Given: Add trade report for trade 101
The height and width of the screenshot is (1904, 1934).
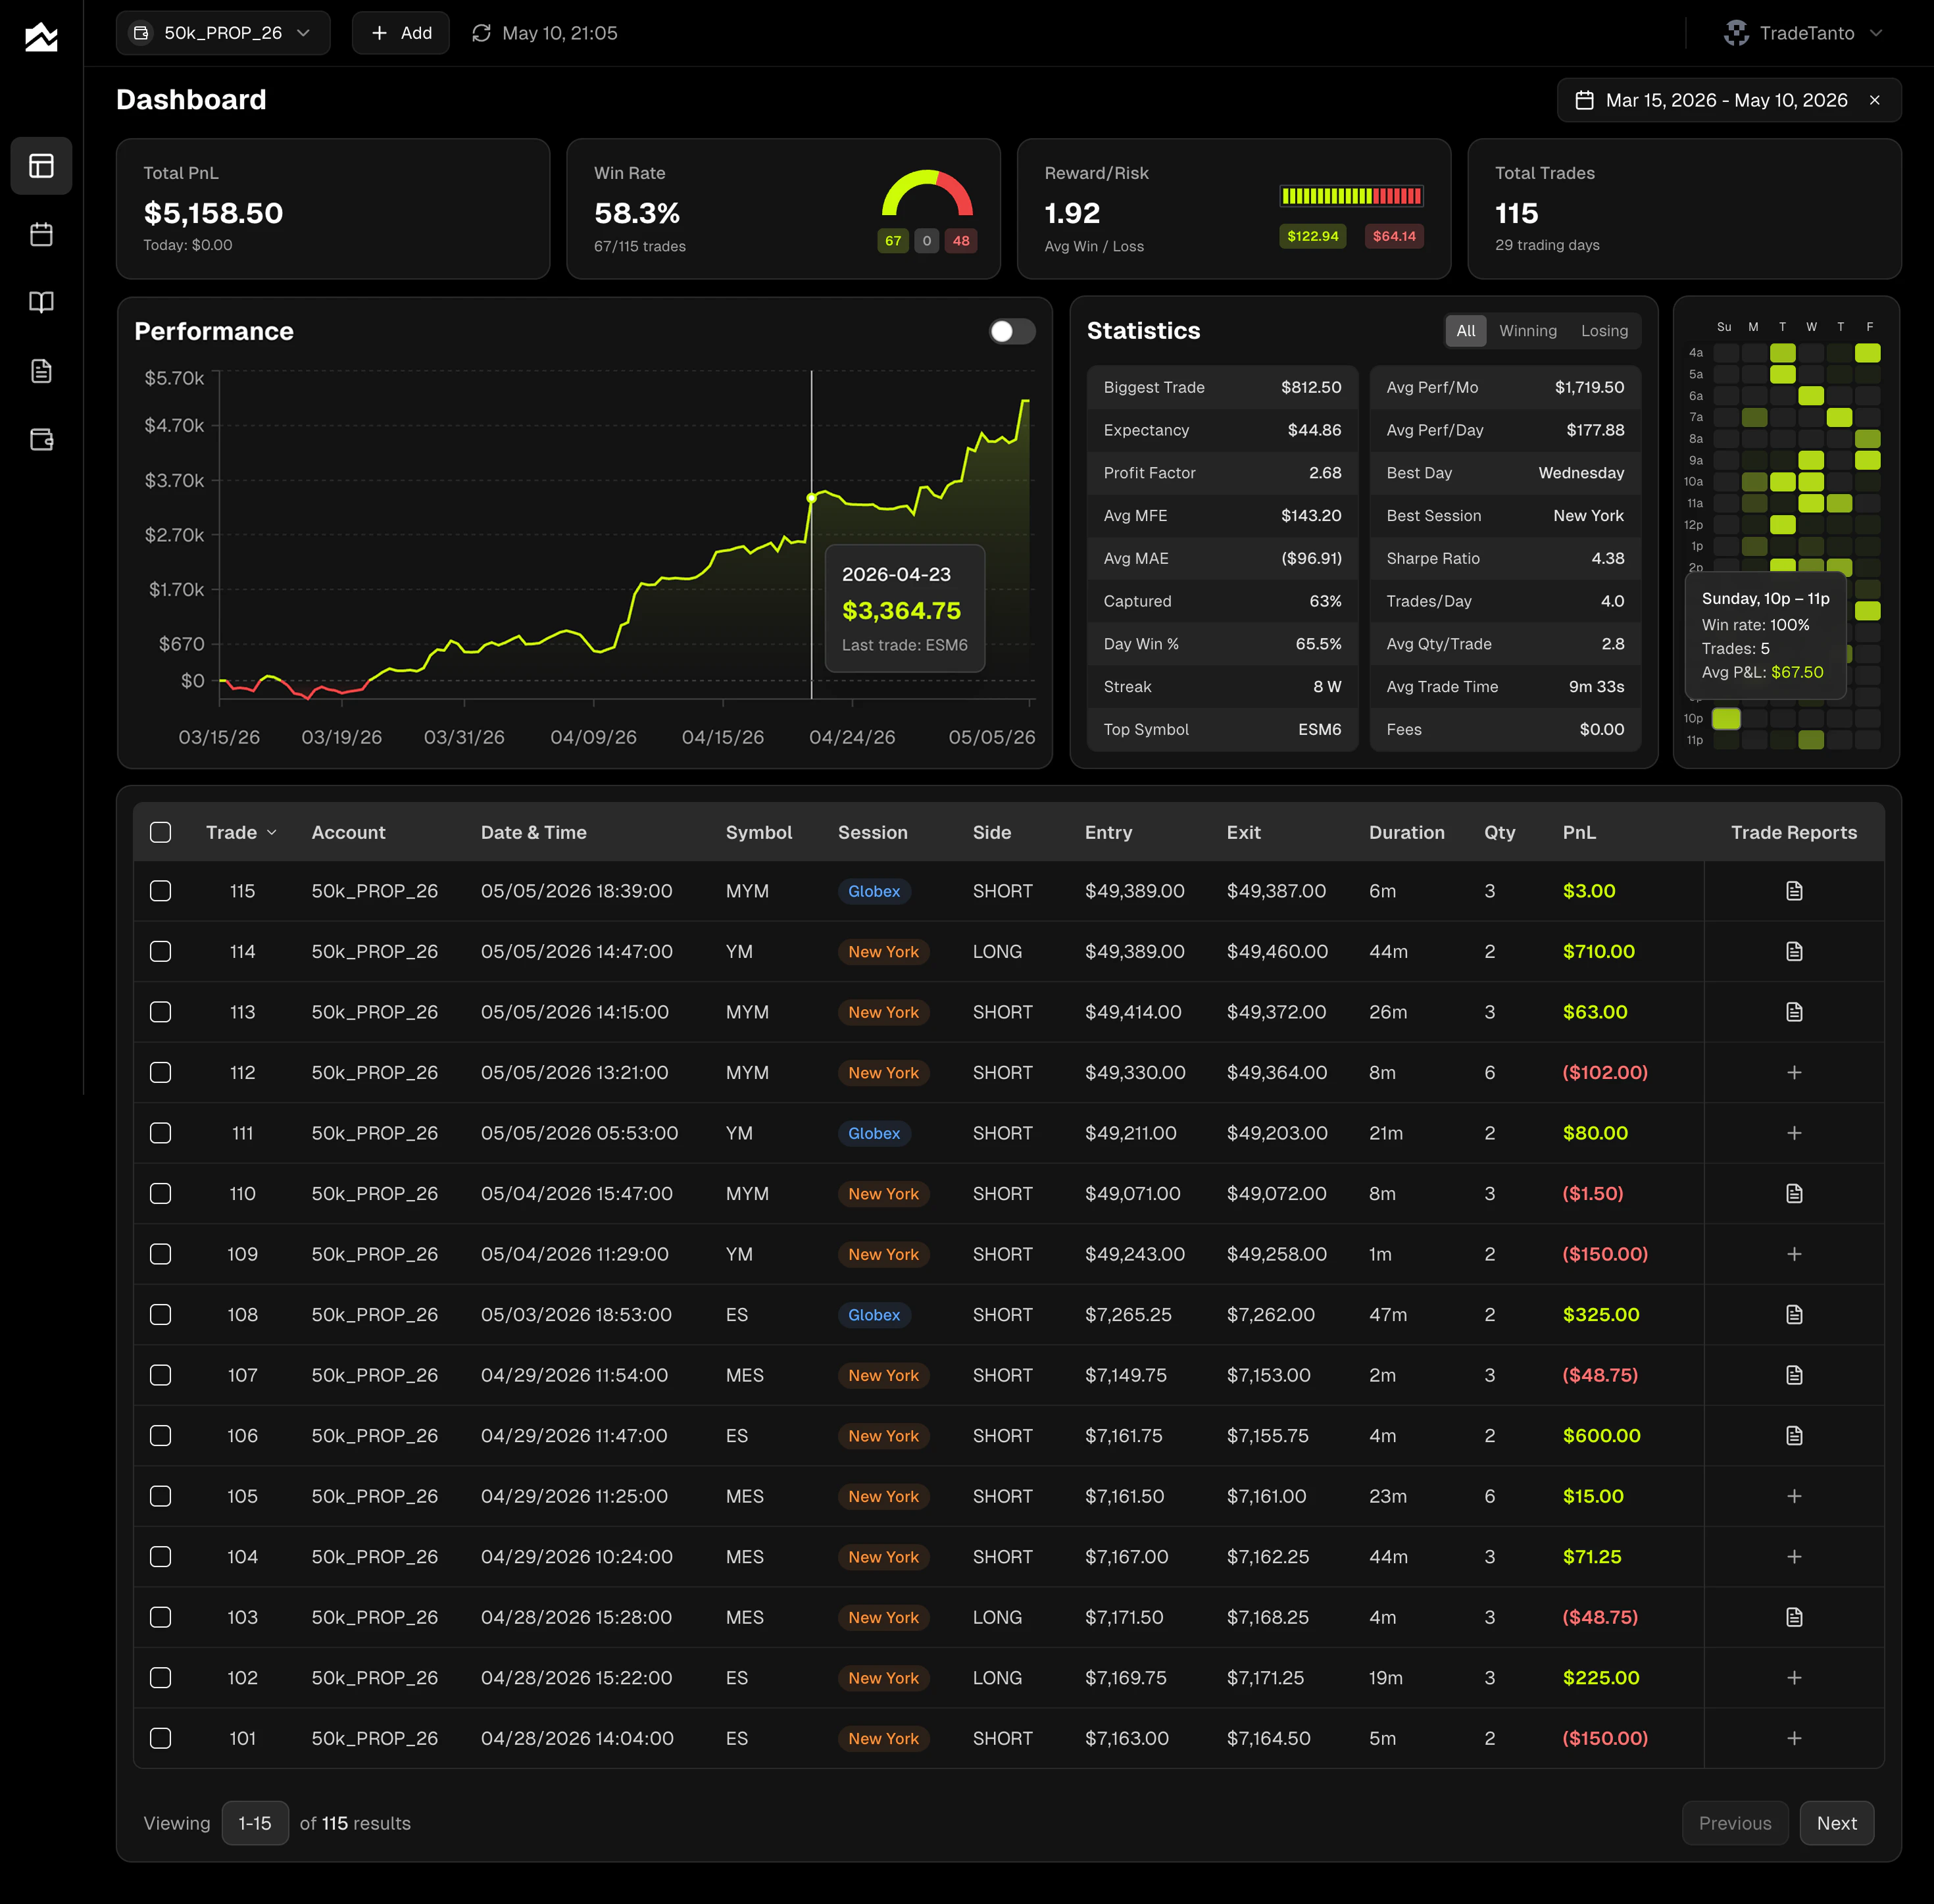Looking at the screenshot, I should [1794, 1738].
